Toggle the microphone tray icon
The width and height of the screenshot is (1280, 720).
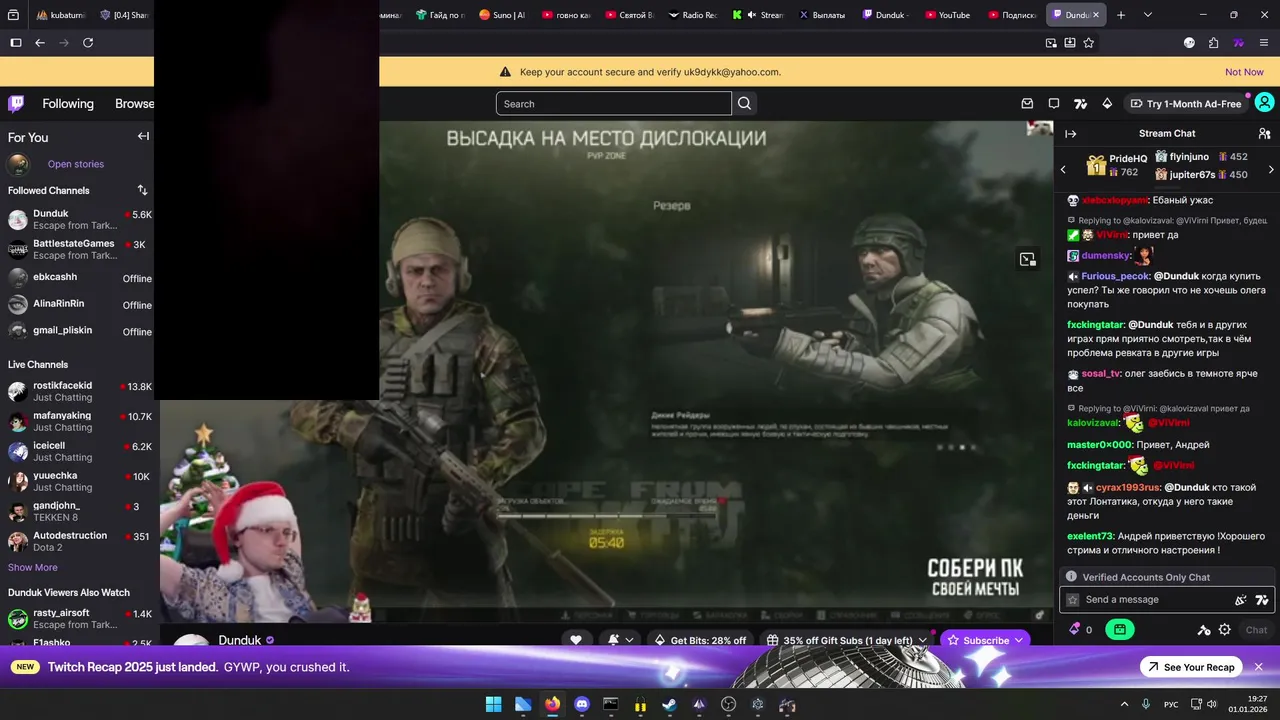pos(1146,704)
